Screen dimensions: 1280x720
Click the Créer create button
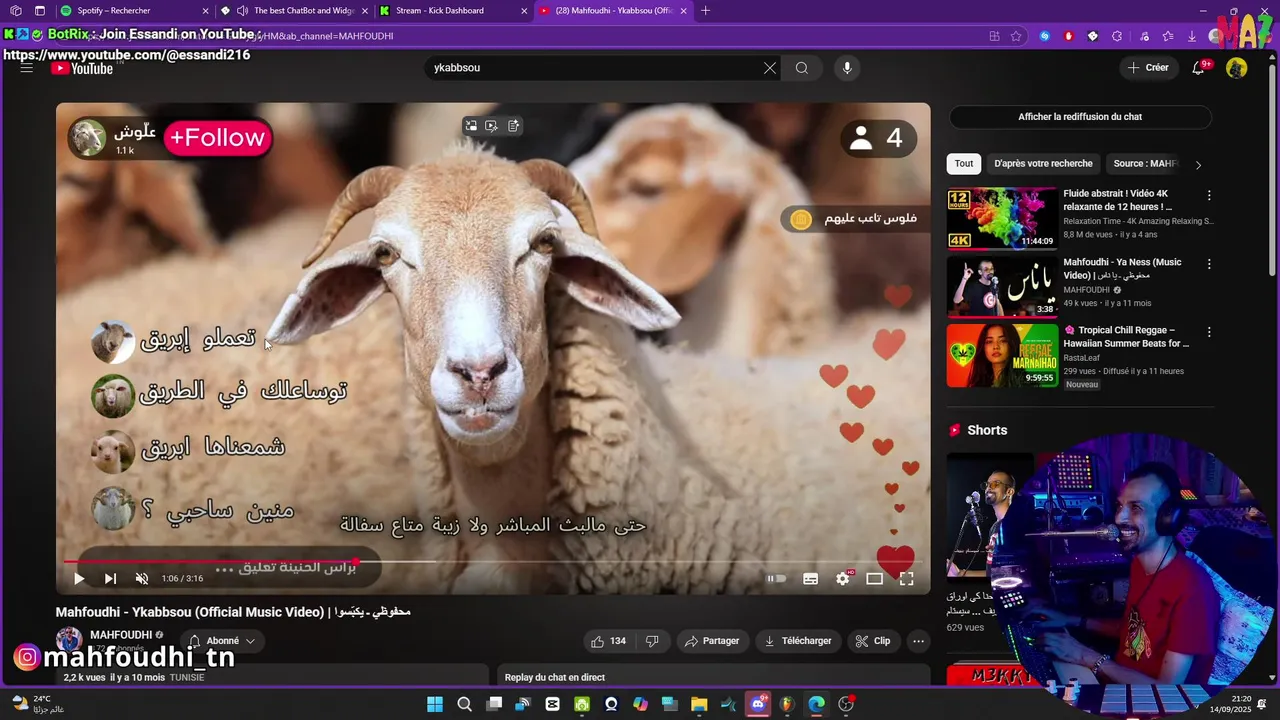[1148, 68]
